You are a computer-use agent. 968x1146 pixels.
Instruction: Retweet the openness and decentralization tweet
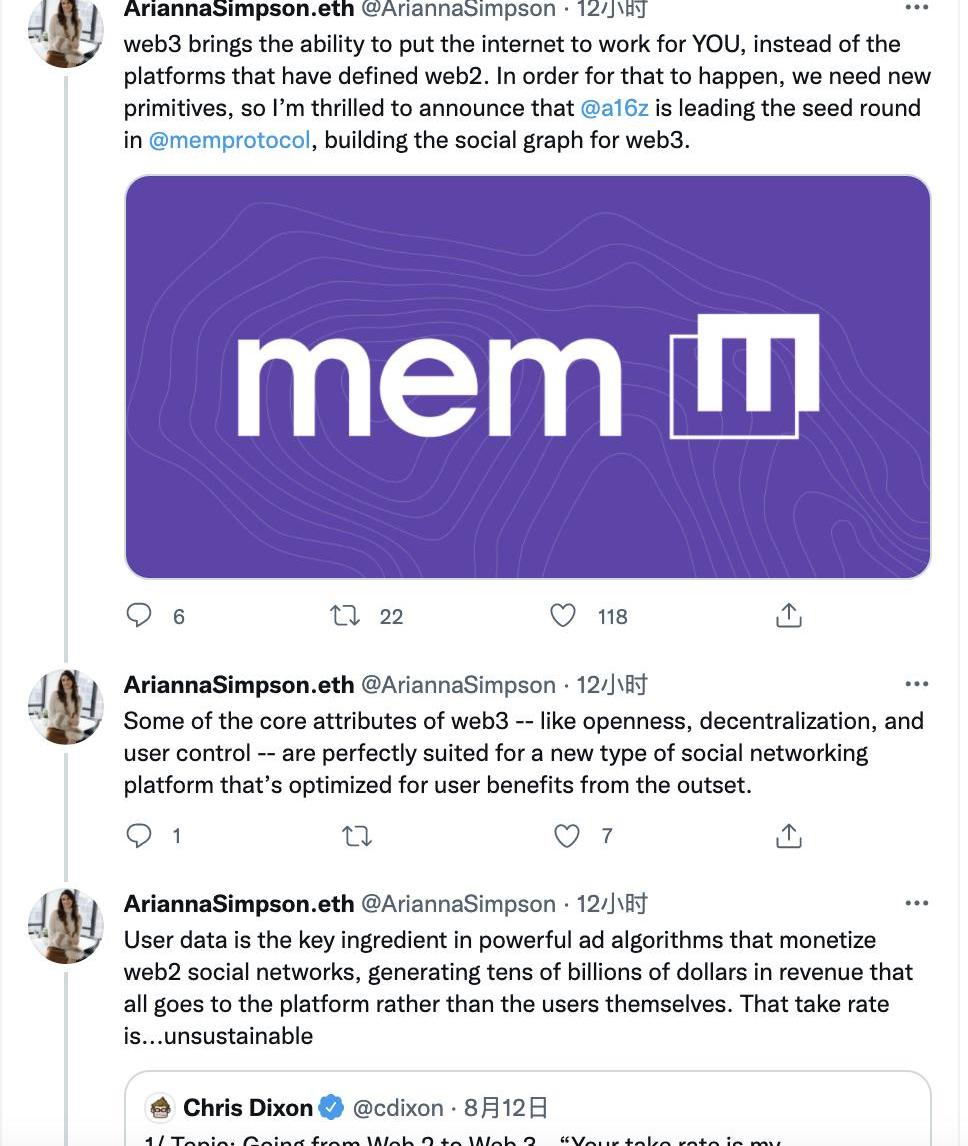(357, 835)
